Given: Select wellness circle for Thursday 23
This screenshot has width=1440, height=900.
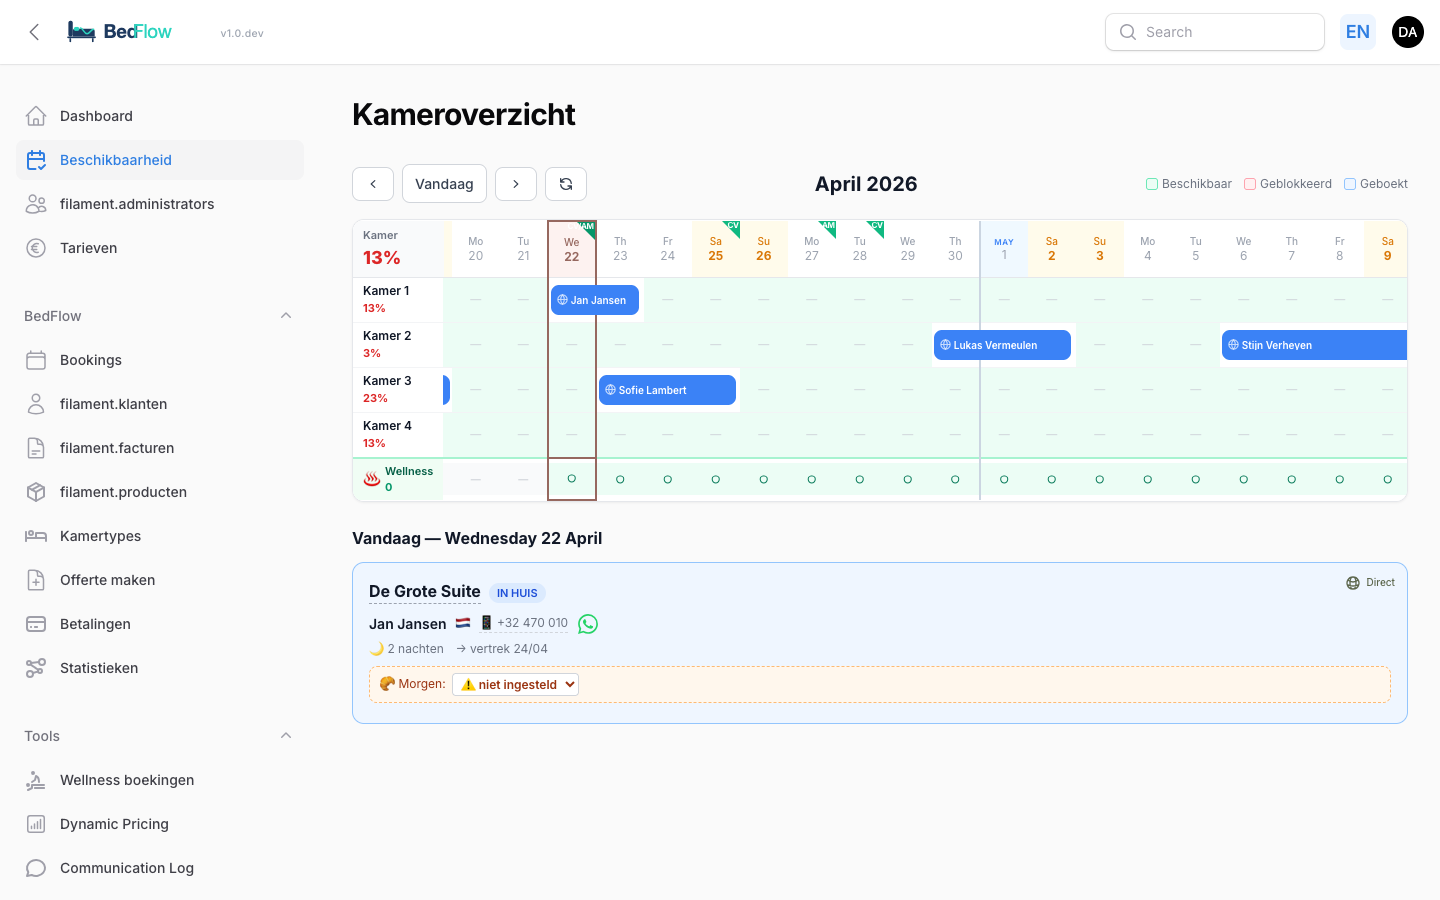Looking at the screenshot, I should click(x=620, y=480).
